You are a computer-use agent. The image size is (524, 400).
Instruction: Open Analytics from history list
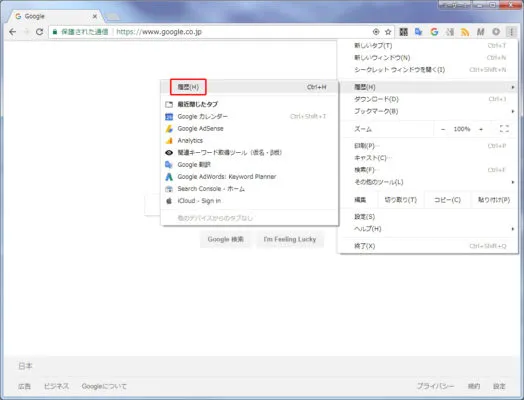249,140
